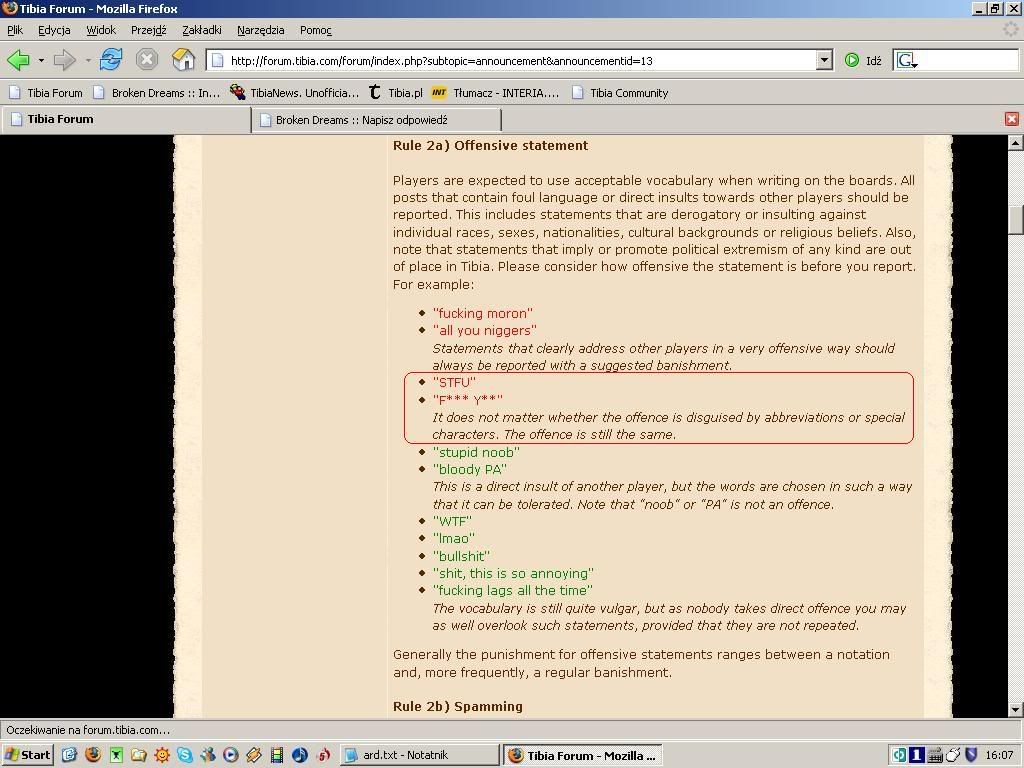This screenshot has height=768, width=1024.
Task: Open the Forward button history dropdown arrow
Action: [x=88, y=61]
